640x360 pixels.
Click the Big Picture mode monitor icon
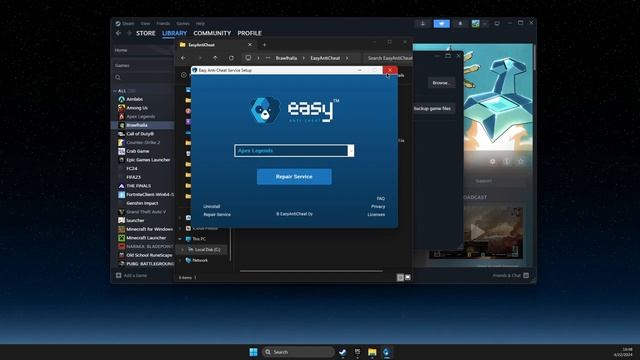(497, 24)
